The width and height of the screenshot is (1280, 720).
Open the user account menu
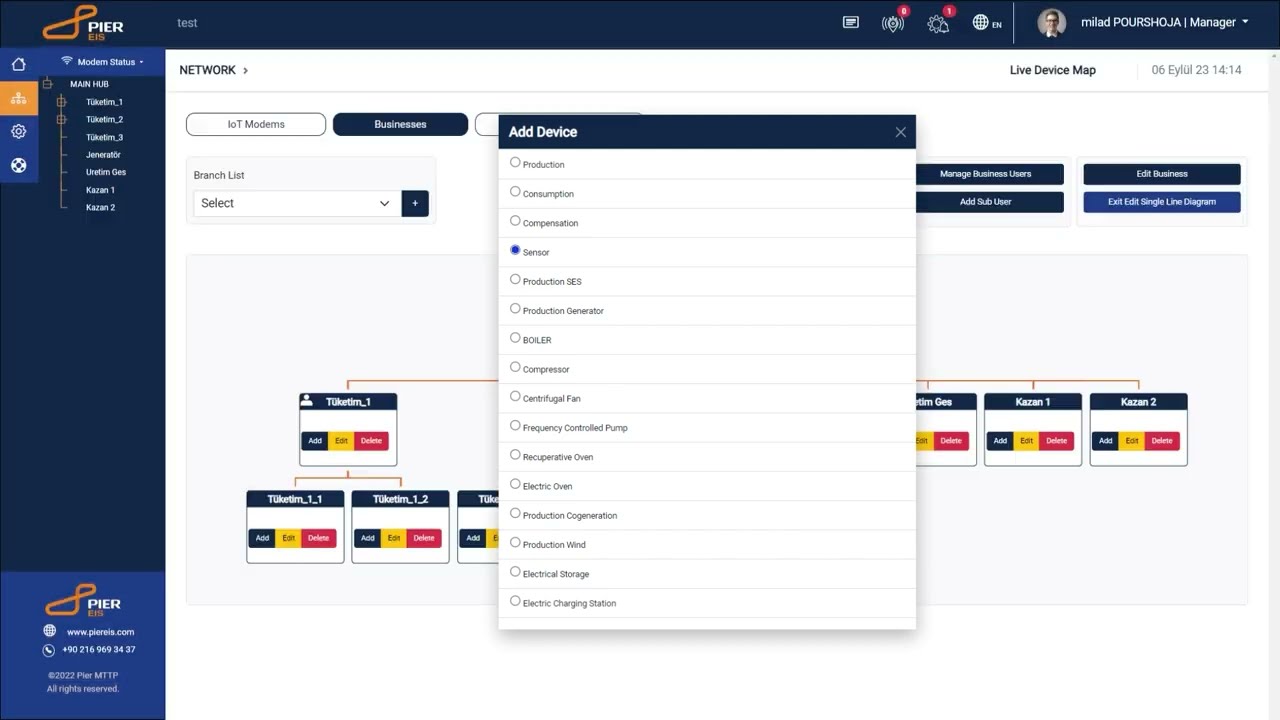(x=1164, y=22)
